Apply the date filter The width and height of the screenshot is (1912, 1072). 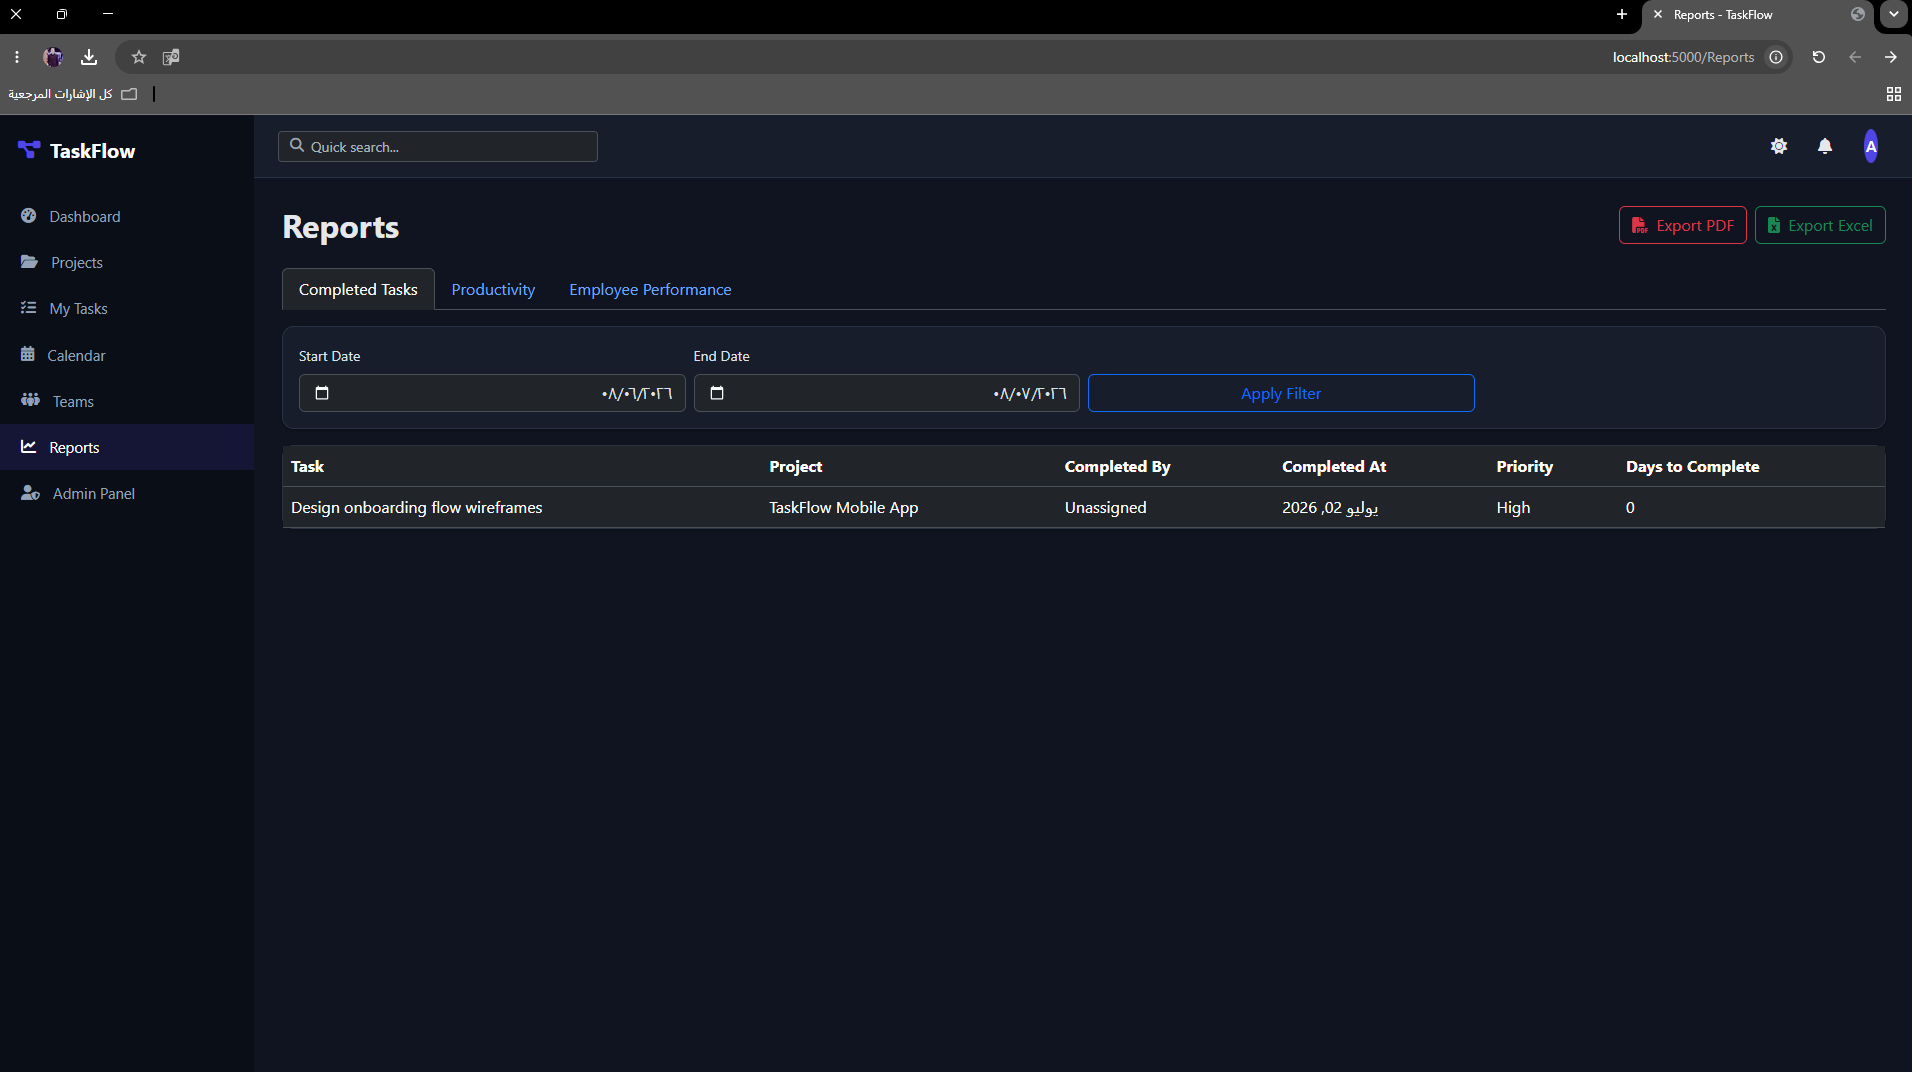[x=1281, y=393]
